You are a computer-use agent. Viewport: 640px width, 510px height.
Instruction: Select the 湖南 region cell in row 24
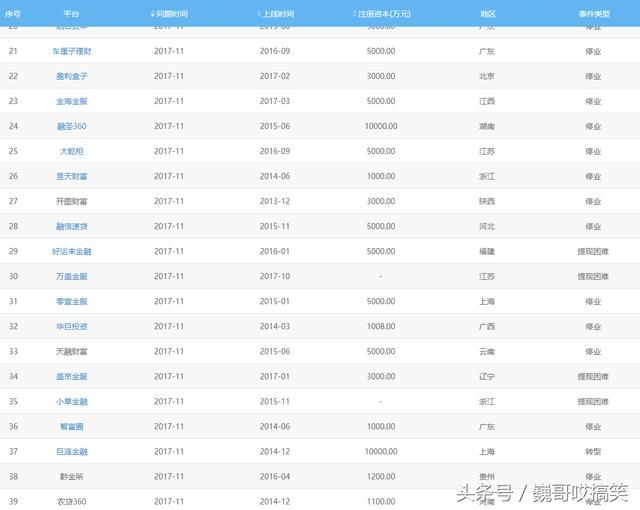point(487,126)
